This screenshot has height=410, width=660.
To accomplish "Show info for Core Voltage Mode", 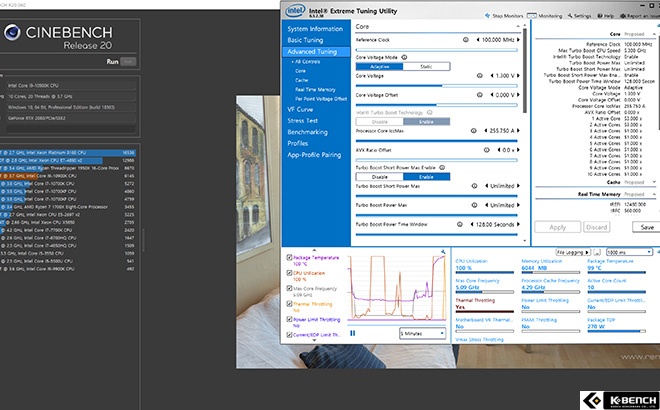I will (404, 57).
